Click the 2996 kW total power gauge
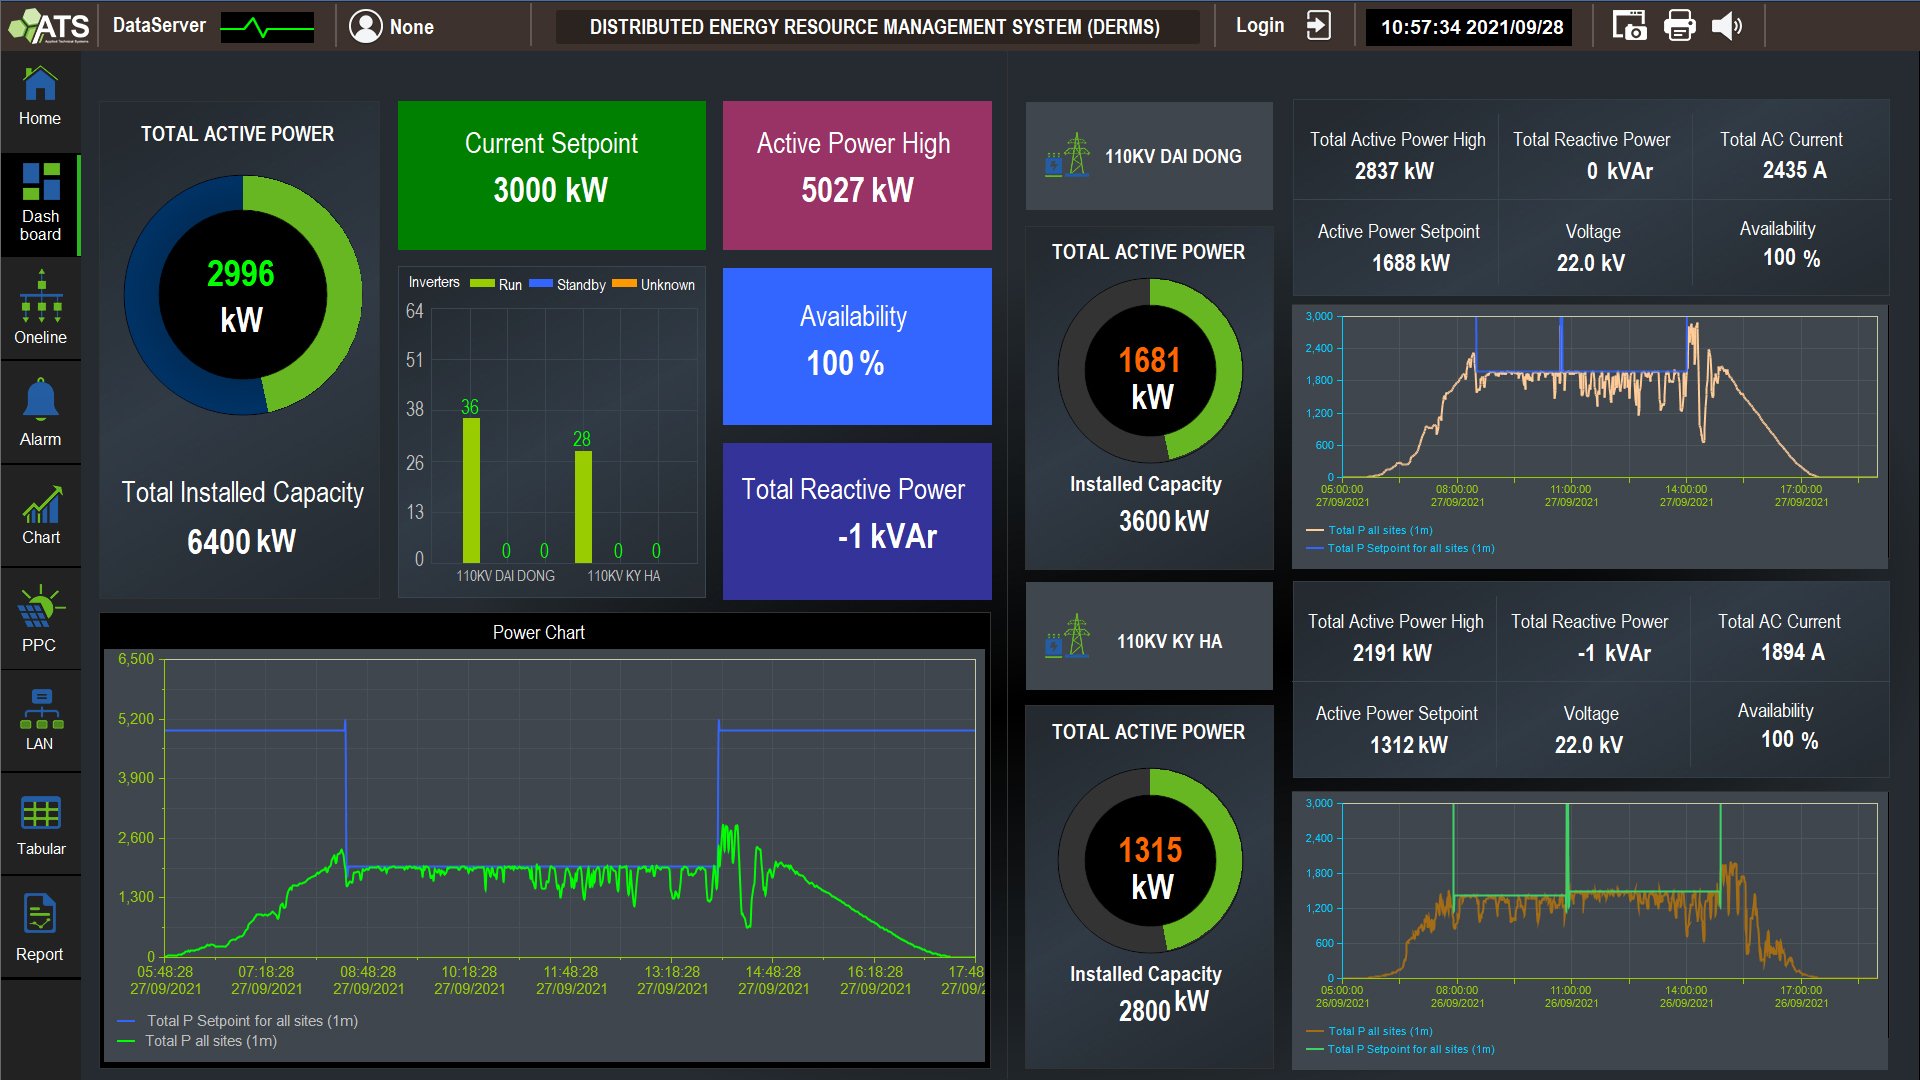The image size is (1920, 1080). click(x=242, y=295)
